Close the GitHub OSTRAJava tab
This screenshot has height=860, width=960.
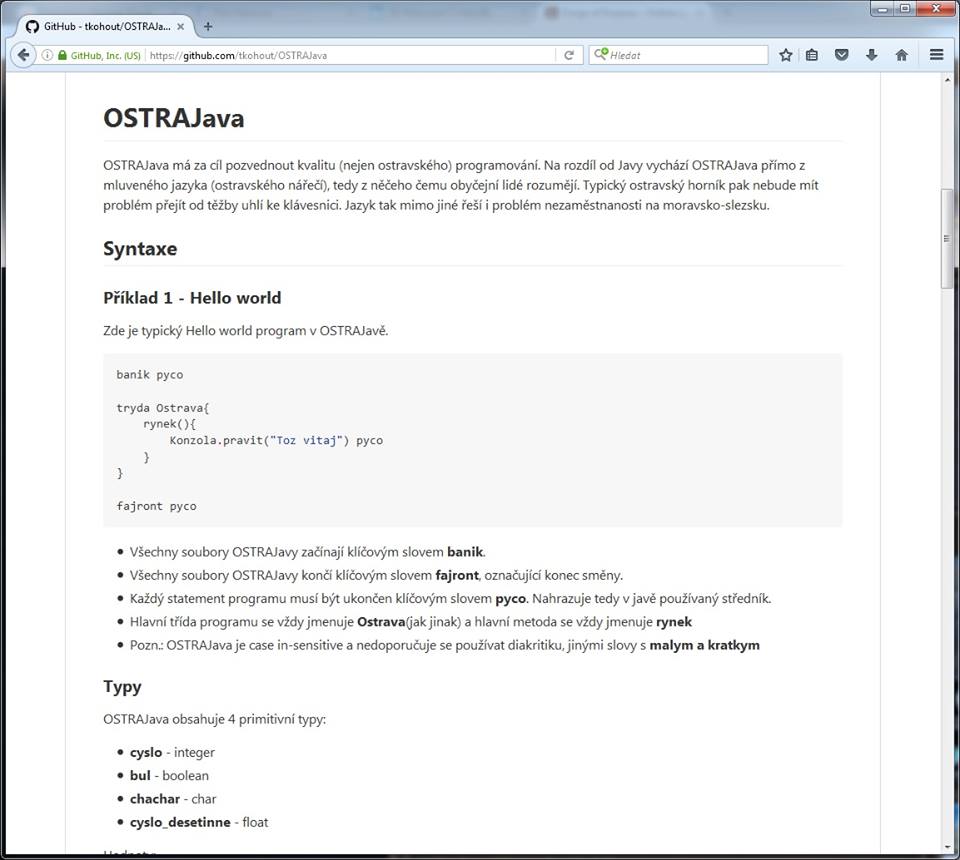(x=181, y=26)
